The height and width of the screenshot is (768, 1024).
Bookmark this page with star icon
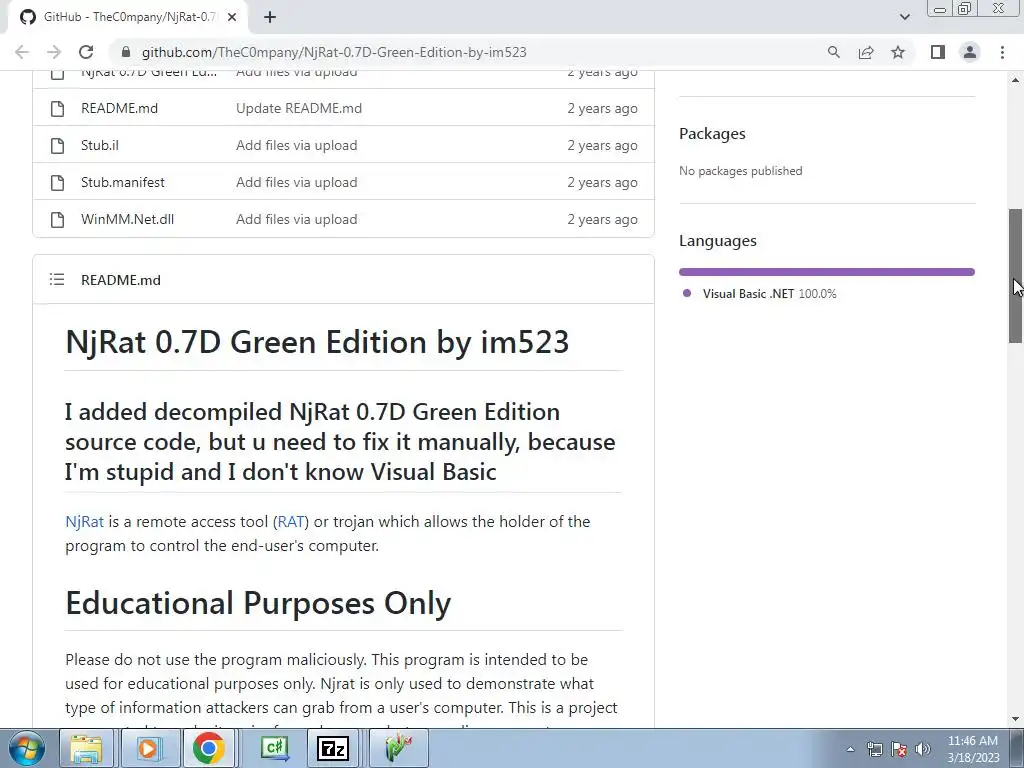point(898,52)
